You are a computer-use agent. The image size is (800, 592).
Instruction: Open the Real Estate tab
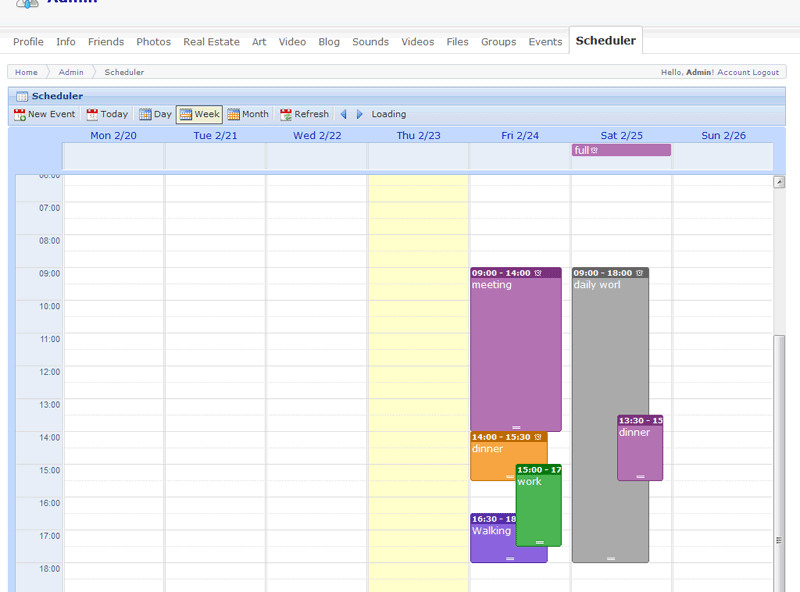pyautogui.click(x=211, y=42)
